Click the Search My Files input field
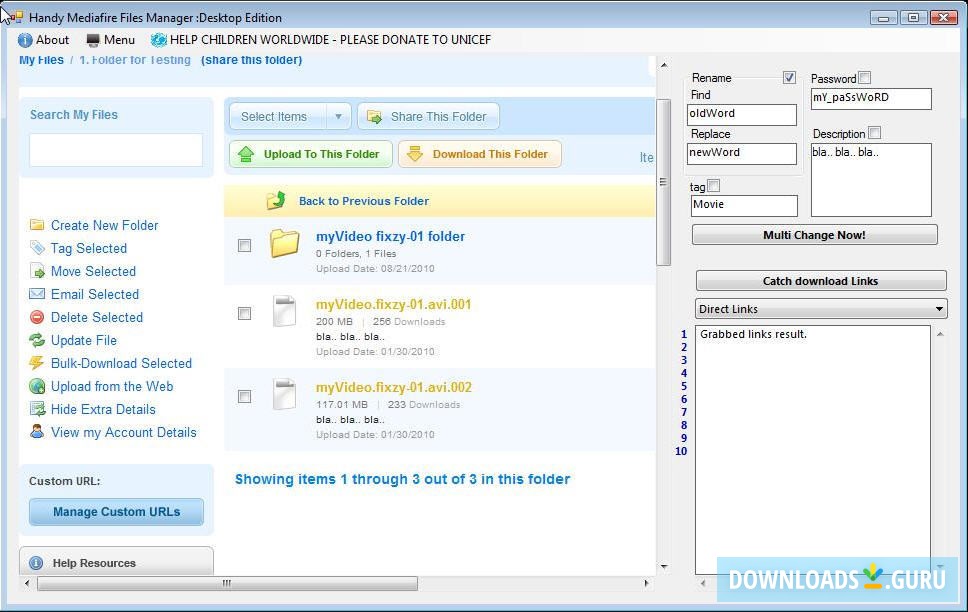The image size is (968, 612). click(x=116, y=150)
